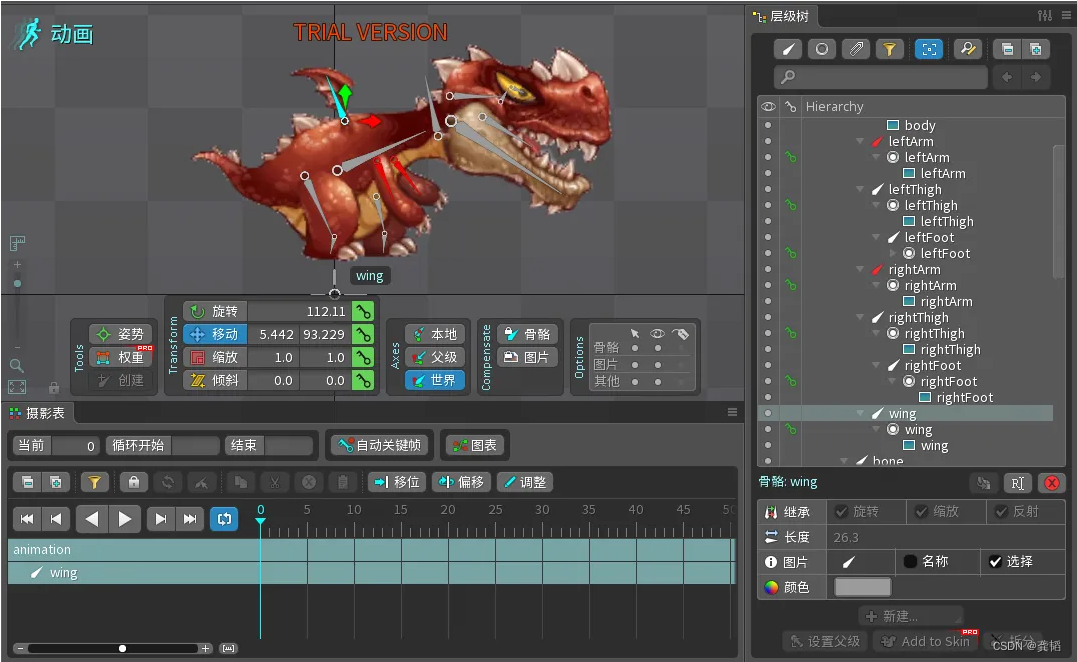Toggle 缩放 inherit checkbox
The height and width of the screenshot is (662, 1077).
pos(922,512)
